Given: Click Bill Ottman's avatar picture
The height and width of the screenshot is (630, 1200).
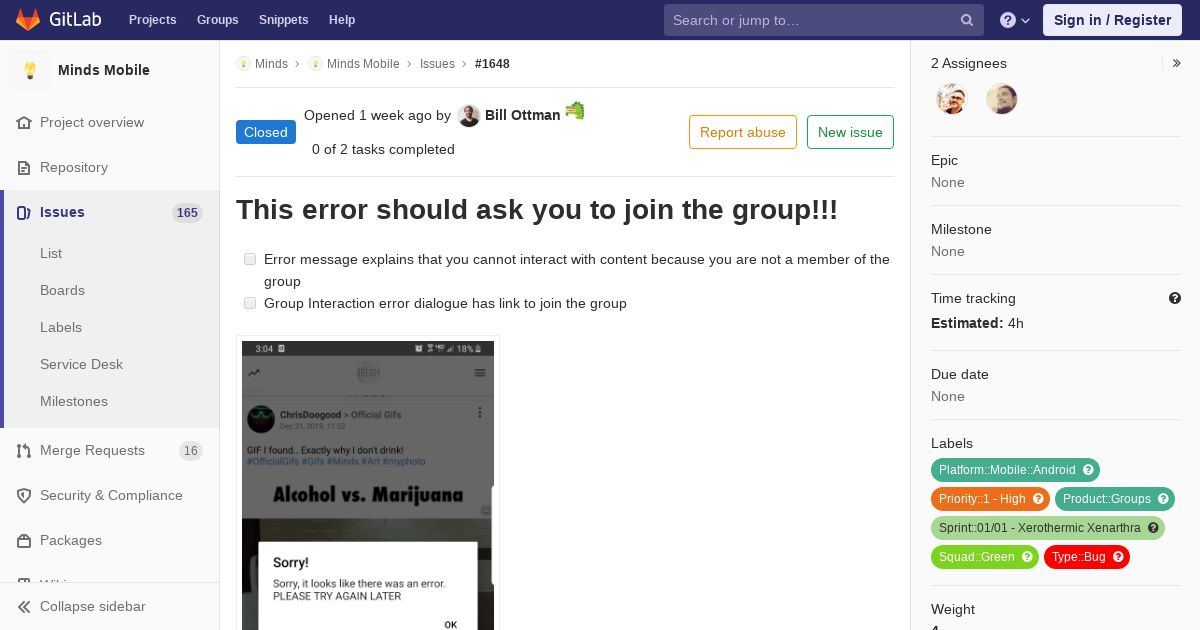Looking at the screenshot, I should pos(469,116).
